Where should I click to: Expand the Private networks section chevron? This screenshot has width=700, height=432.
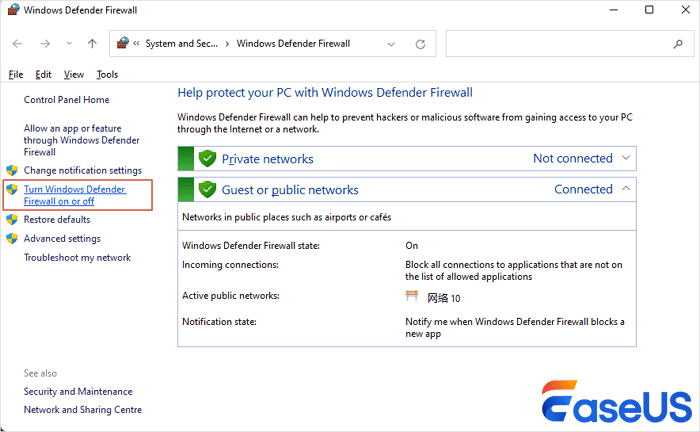pos(626,158)
